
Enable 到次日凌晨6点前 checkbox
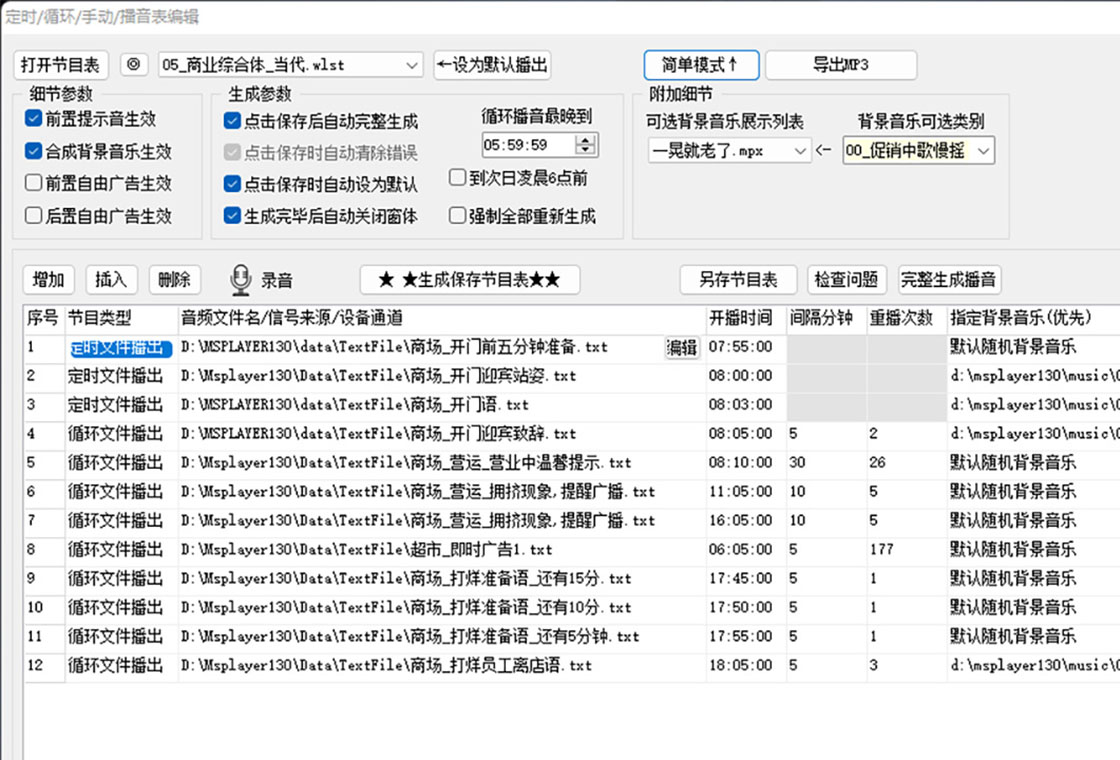coord(457,177)
